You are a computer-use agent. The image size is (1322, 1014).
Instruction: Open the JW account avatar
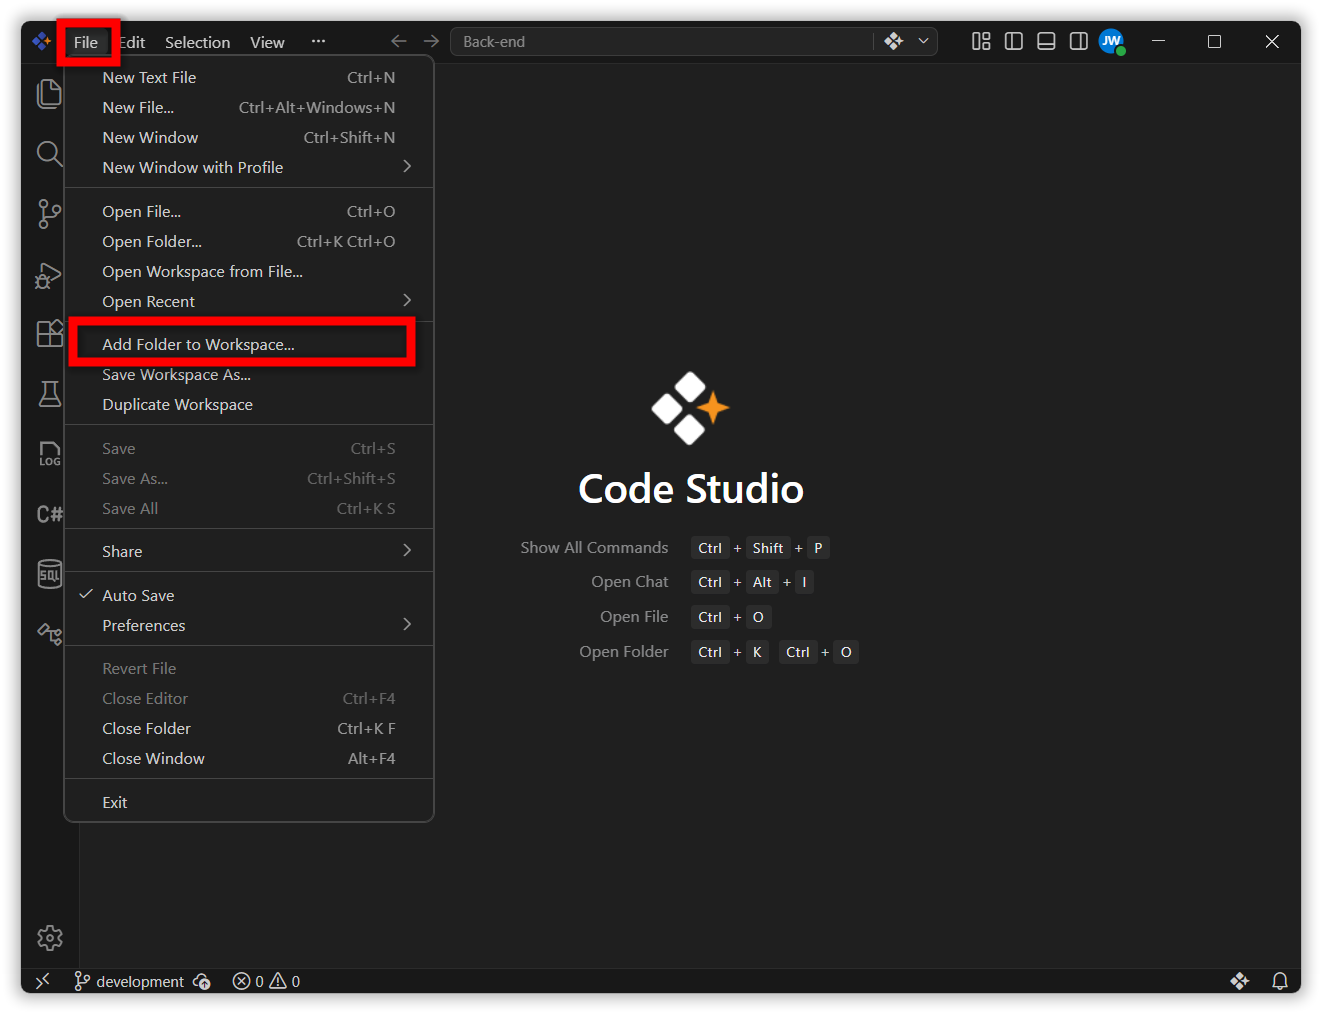tap(1112, 41)
